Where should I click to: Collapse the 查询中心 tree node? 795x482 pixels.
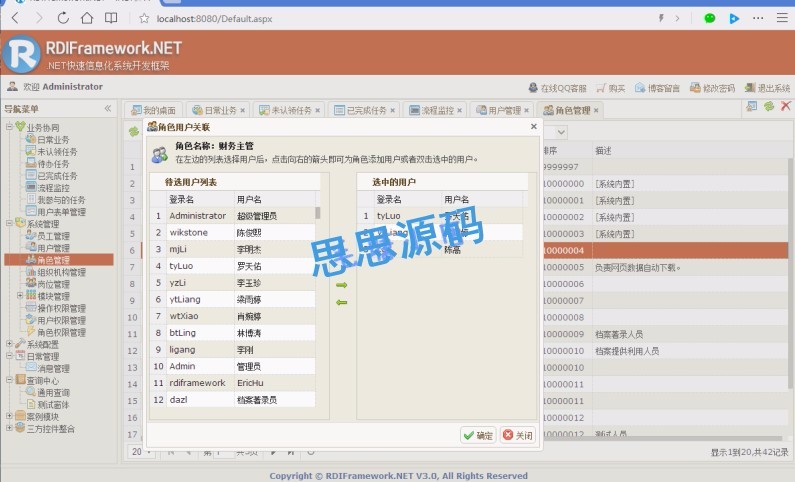9,380
